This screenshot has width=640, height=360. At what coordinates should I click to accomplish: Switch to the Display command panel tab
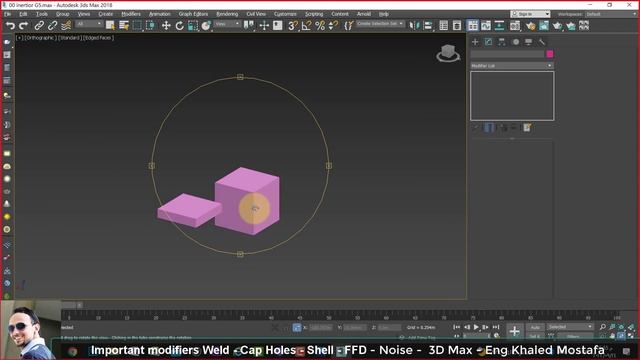[529, 42]
